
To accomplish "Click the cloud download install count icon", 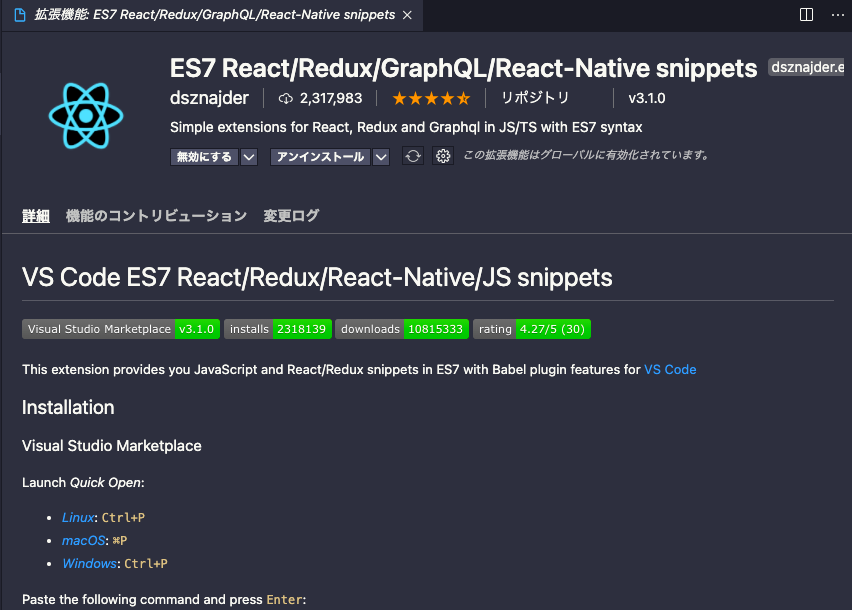I will click(285, 98).
